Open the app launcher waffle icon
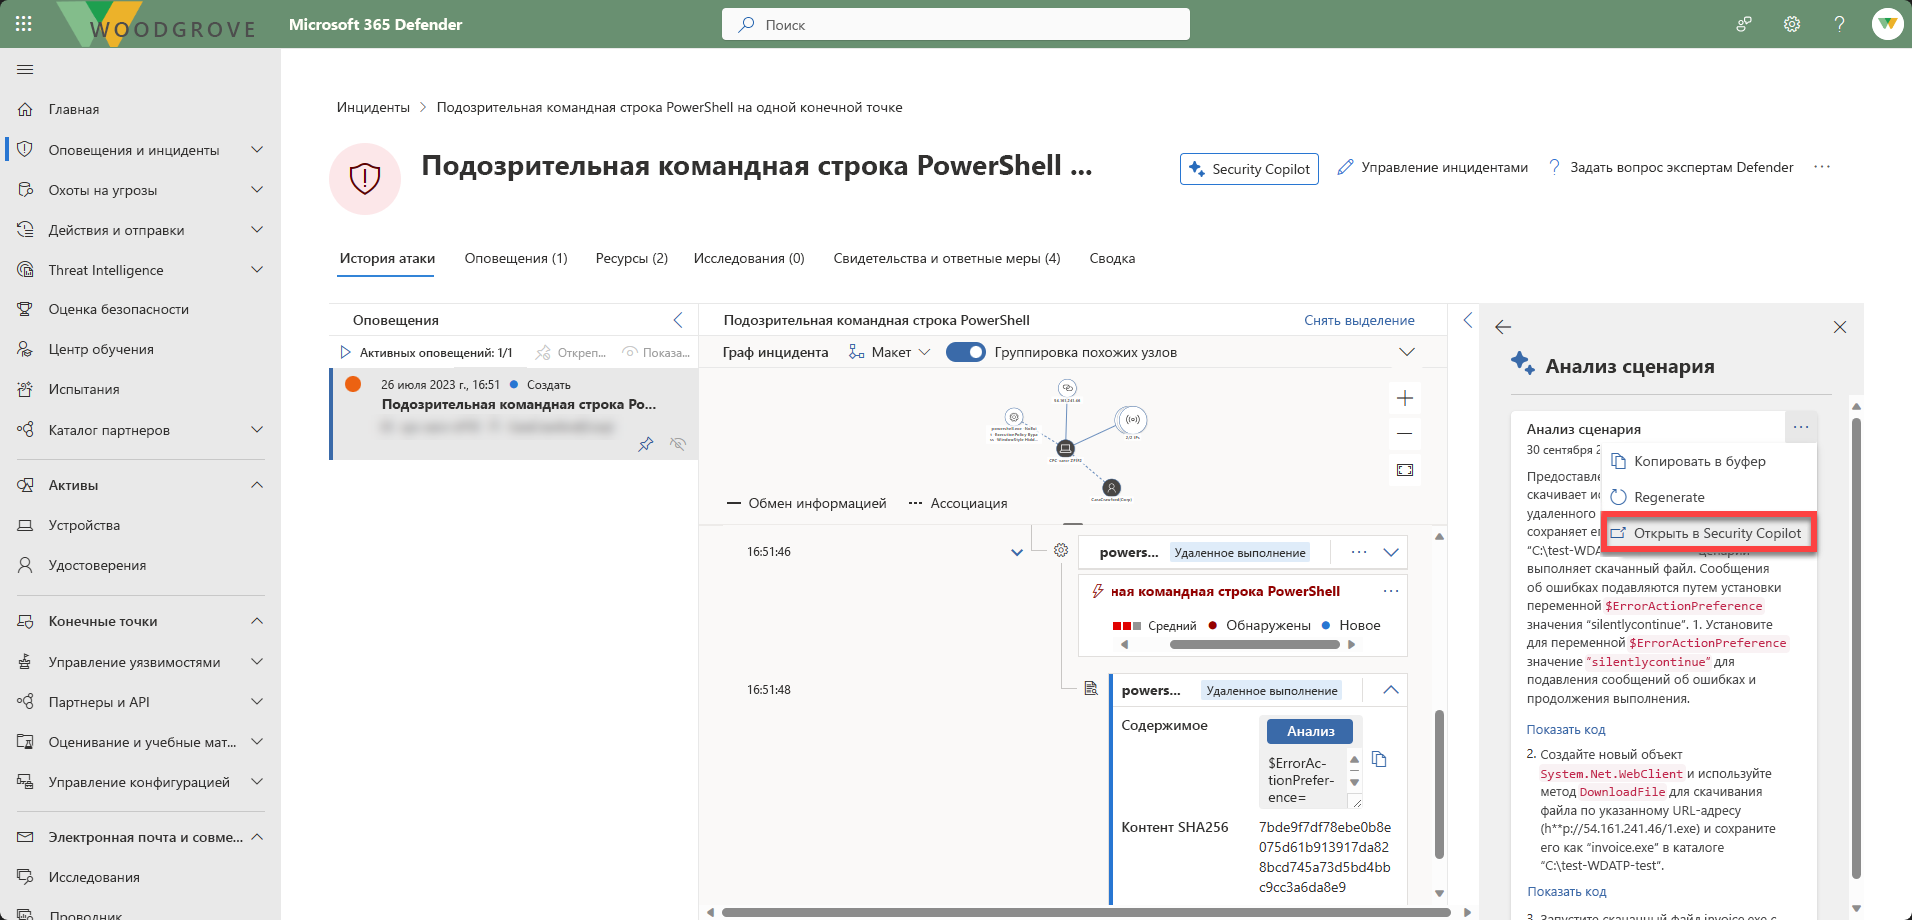Viewport: 1912px width, 920px height. click(24, 24)
